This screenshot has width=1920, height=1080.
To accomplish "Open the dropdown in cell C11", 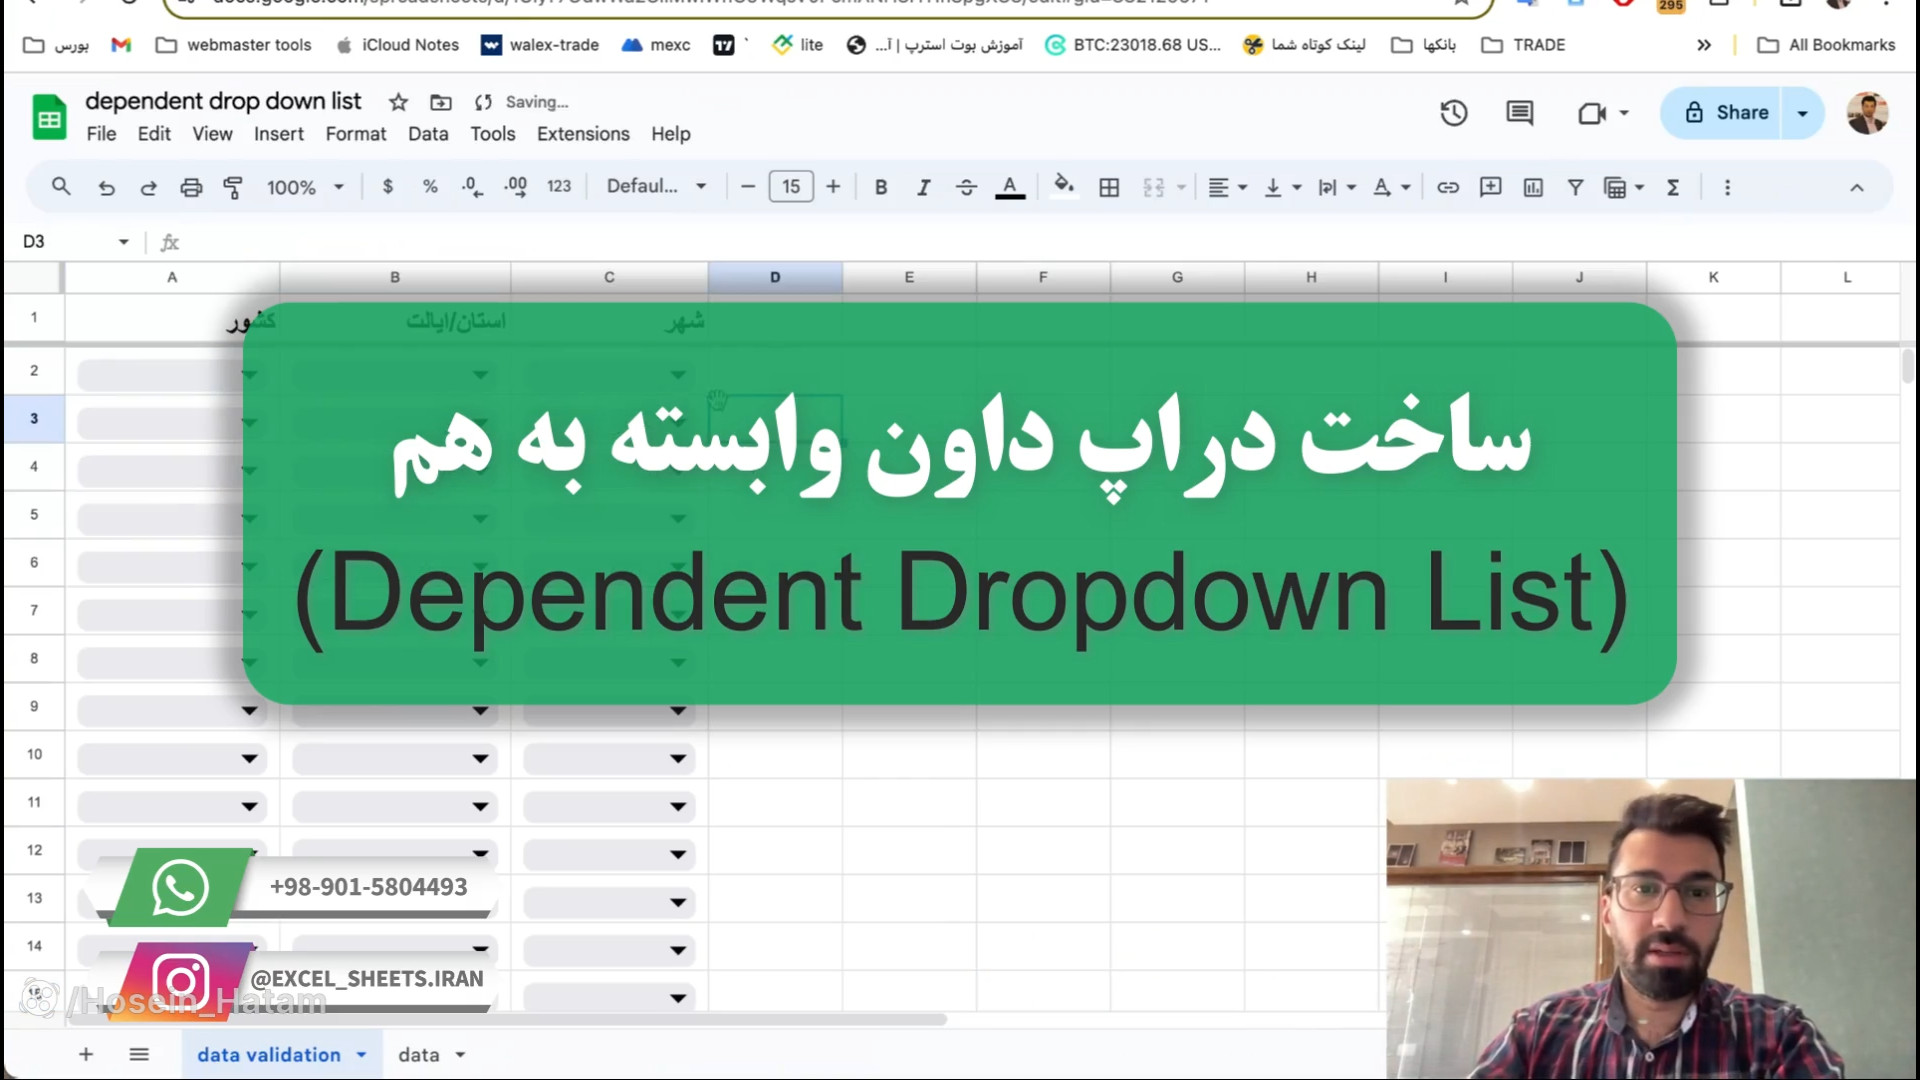I will [678, 807].
